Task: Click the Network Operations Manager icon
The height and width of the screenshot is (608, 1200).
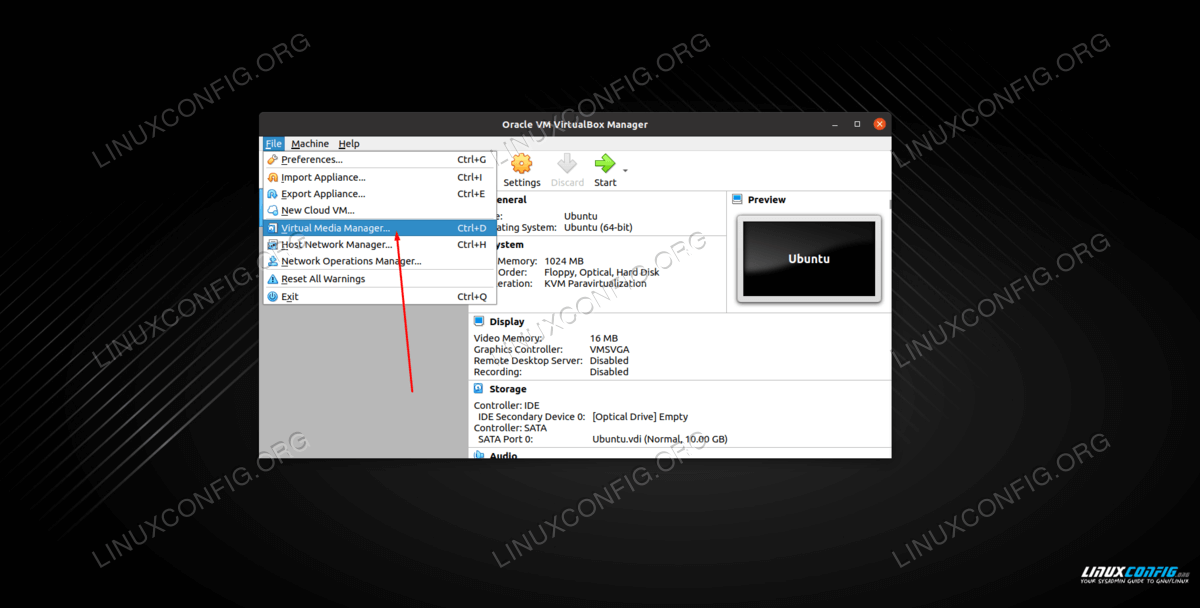Action: click(x=272, y=262)
